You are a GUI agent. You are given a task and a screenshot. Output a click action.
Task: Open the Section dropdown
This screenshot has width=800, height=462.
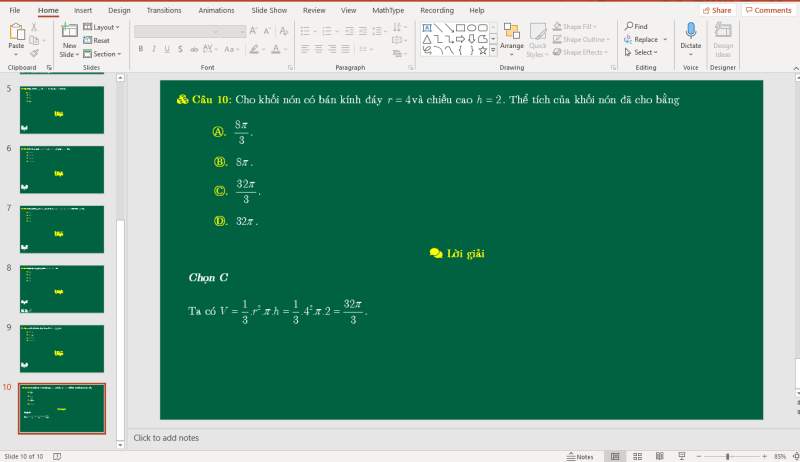click(x=102, y=54)
